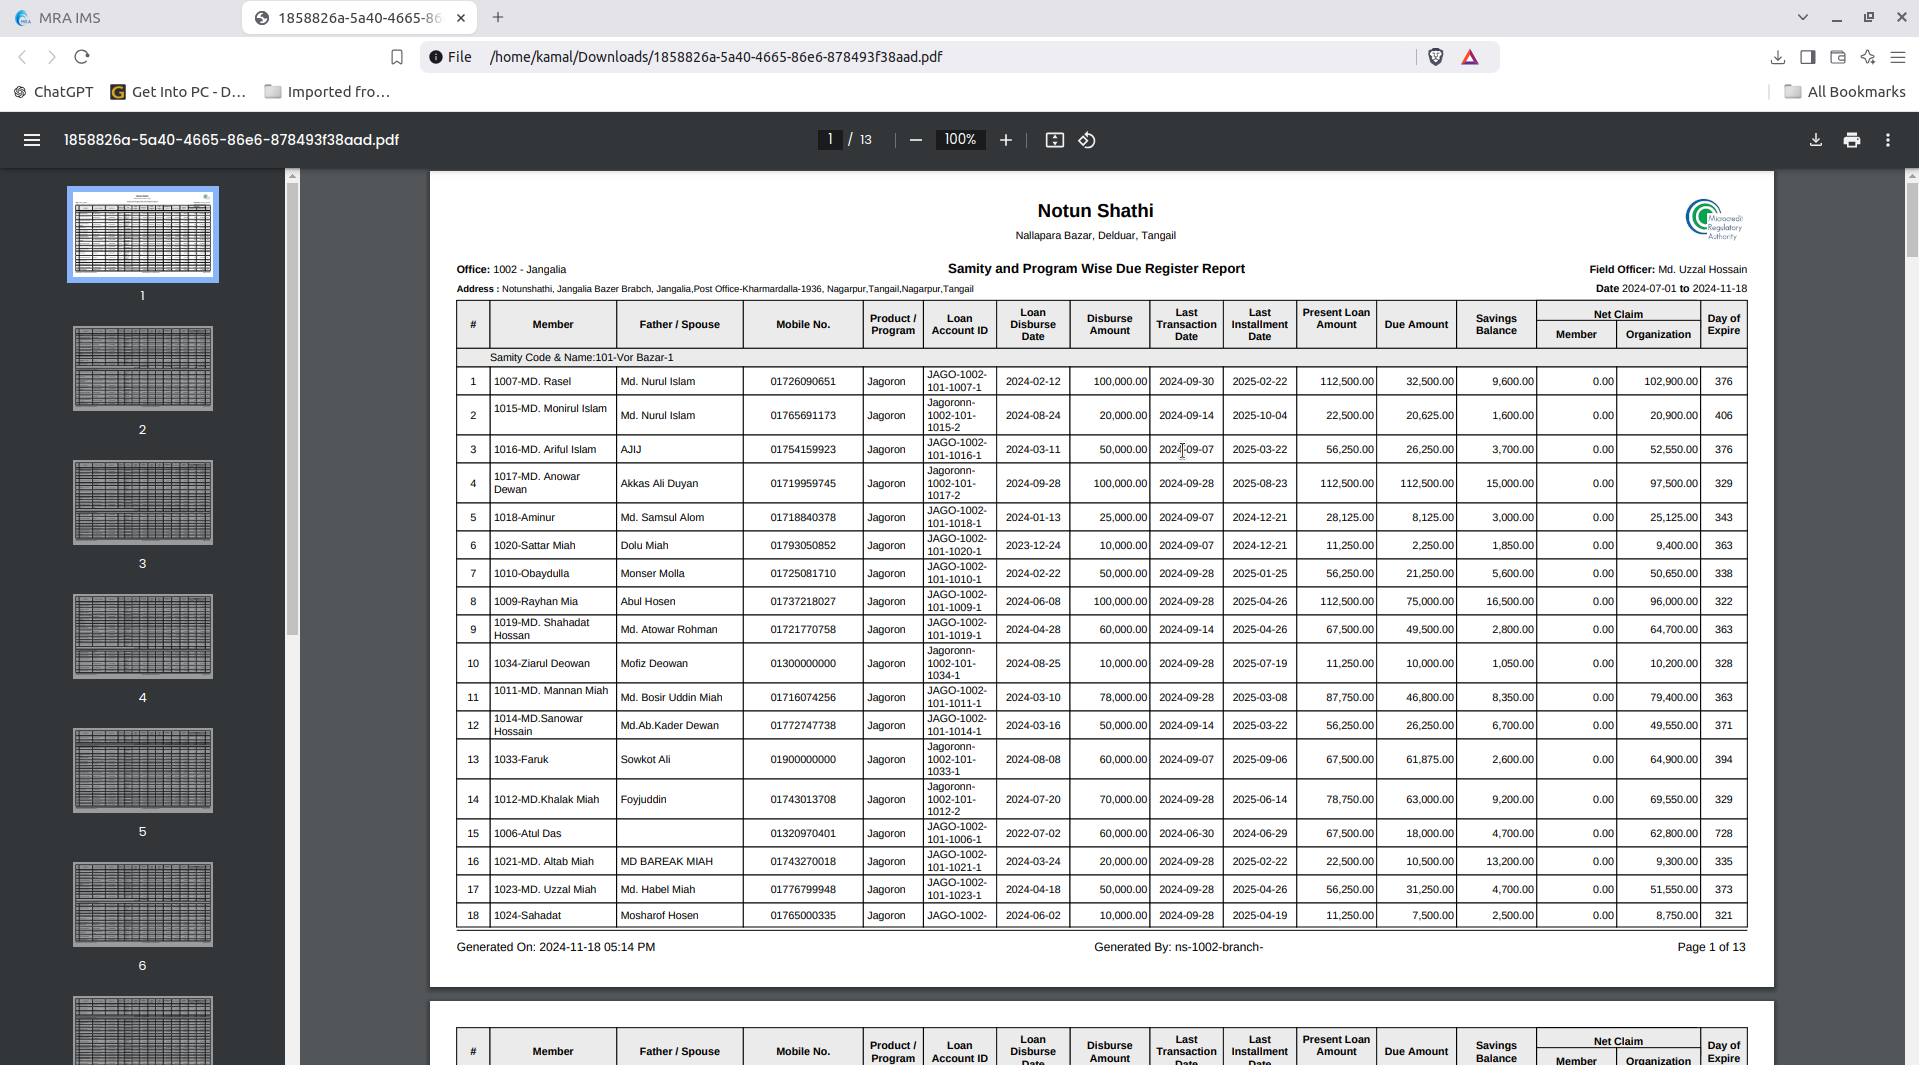1919x1065 pixels.
Task: Open the ChatGPT bookmark
Action: tap(53, 92)
